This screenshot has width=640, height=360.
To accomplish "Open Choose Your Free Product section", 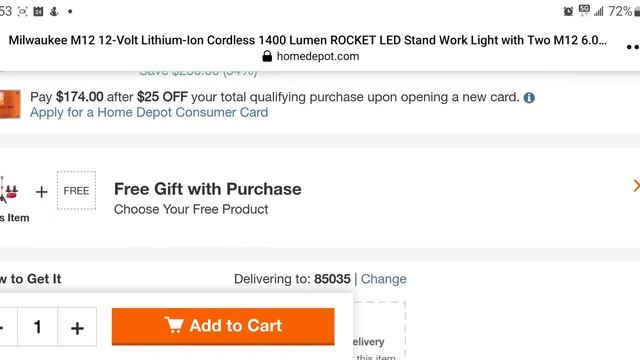I will 191,209.
